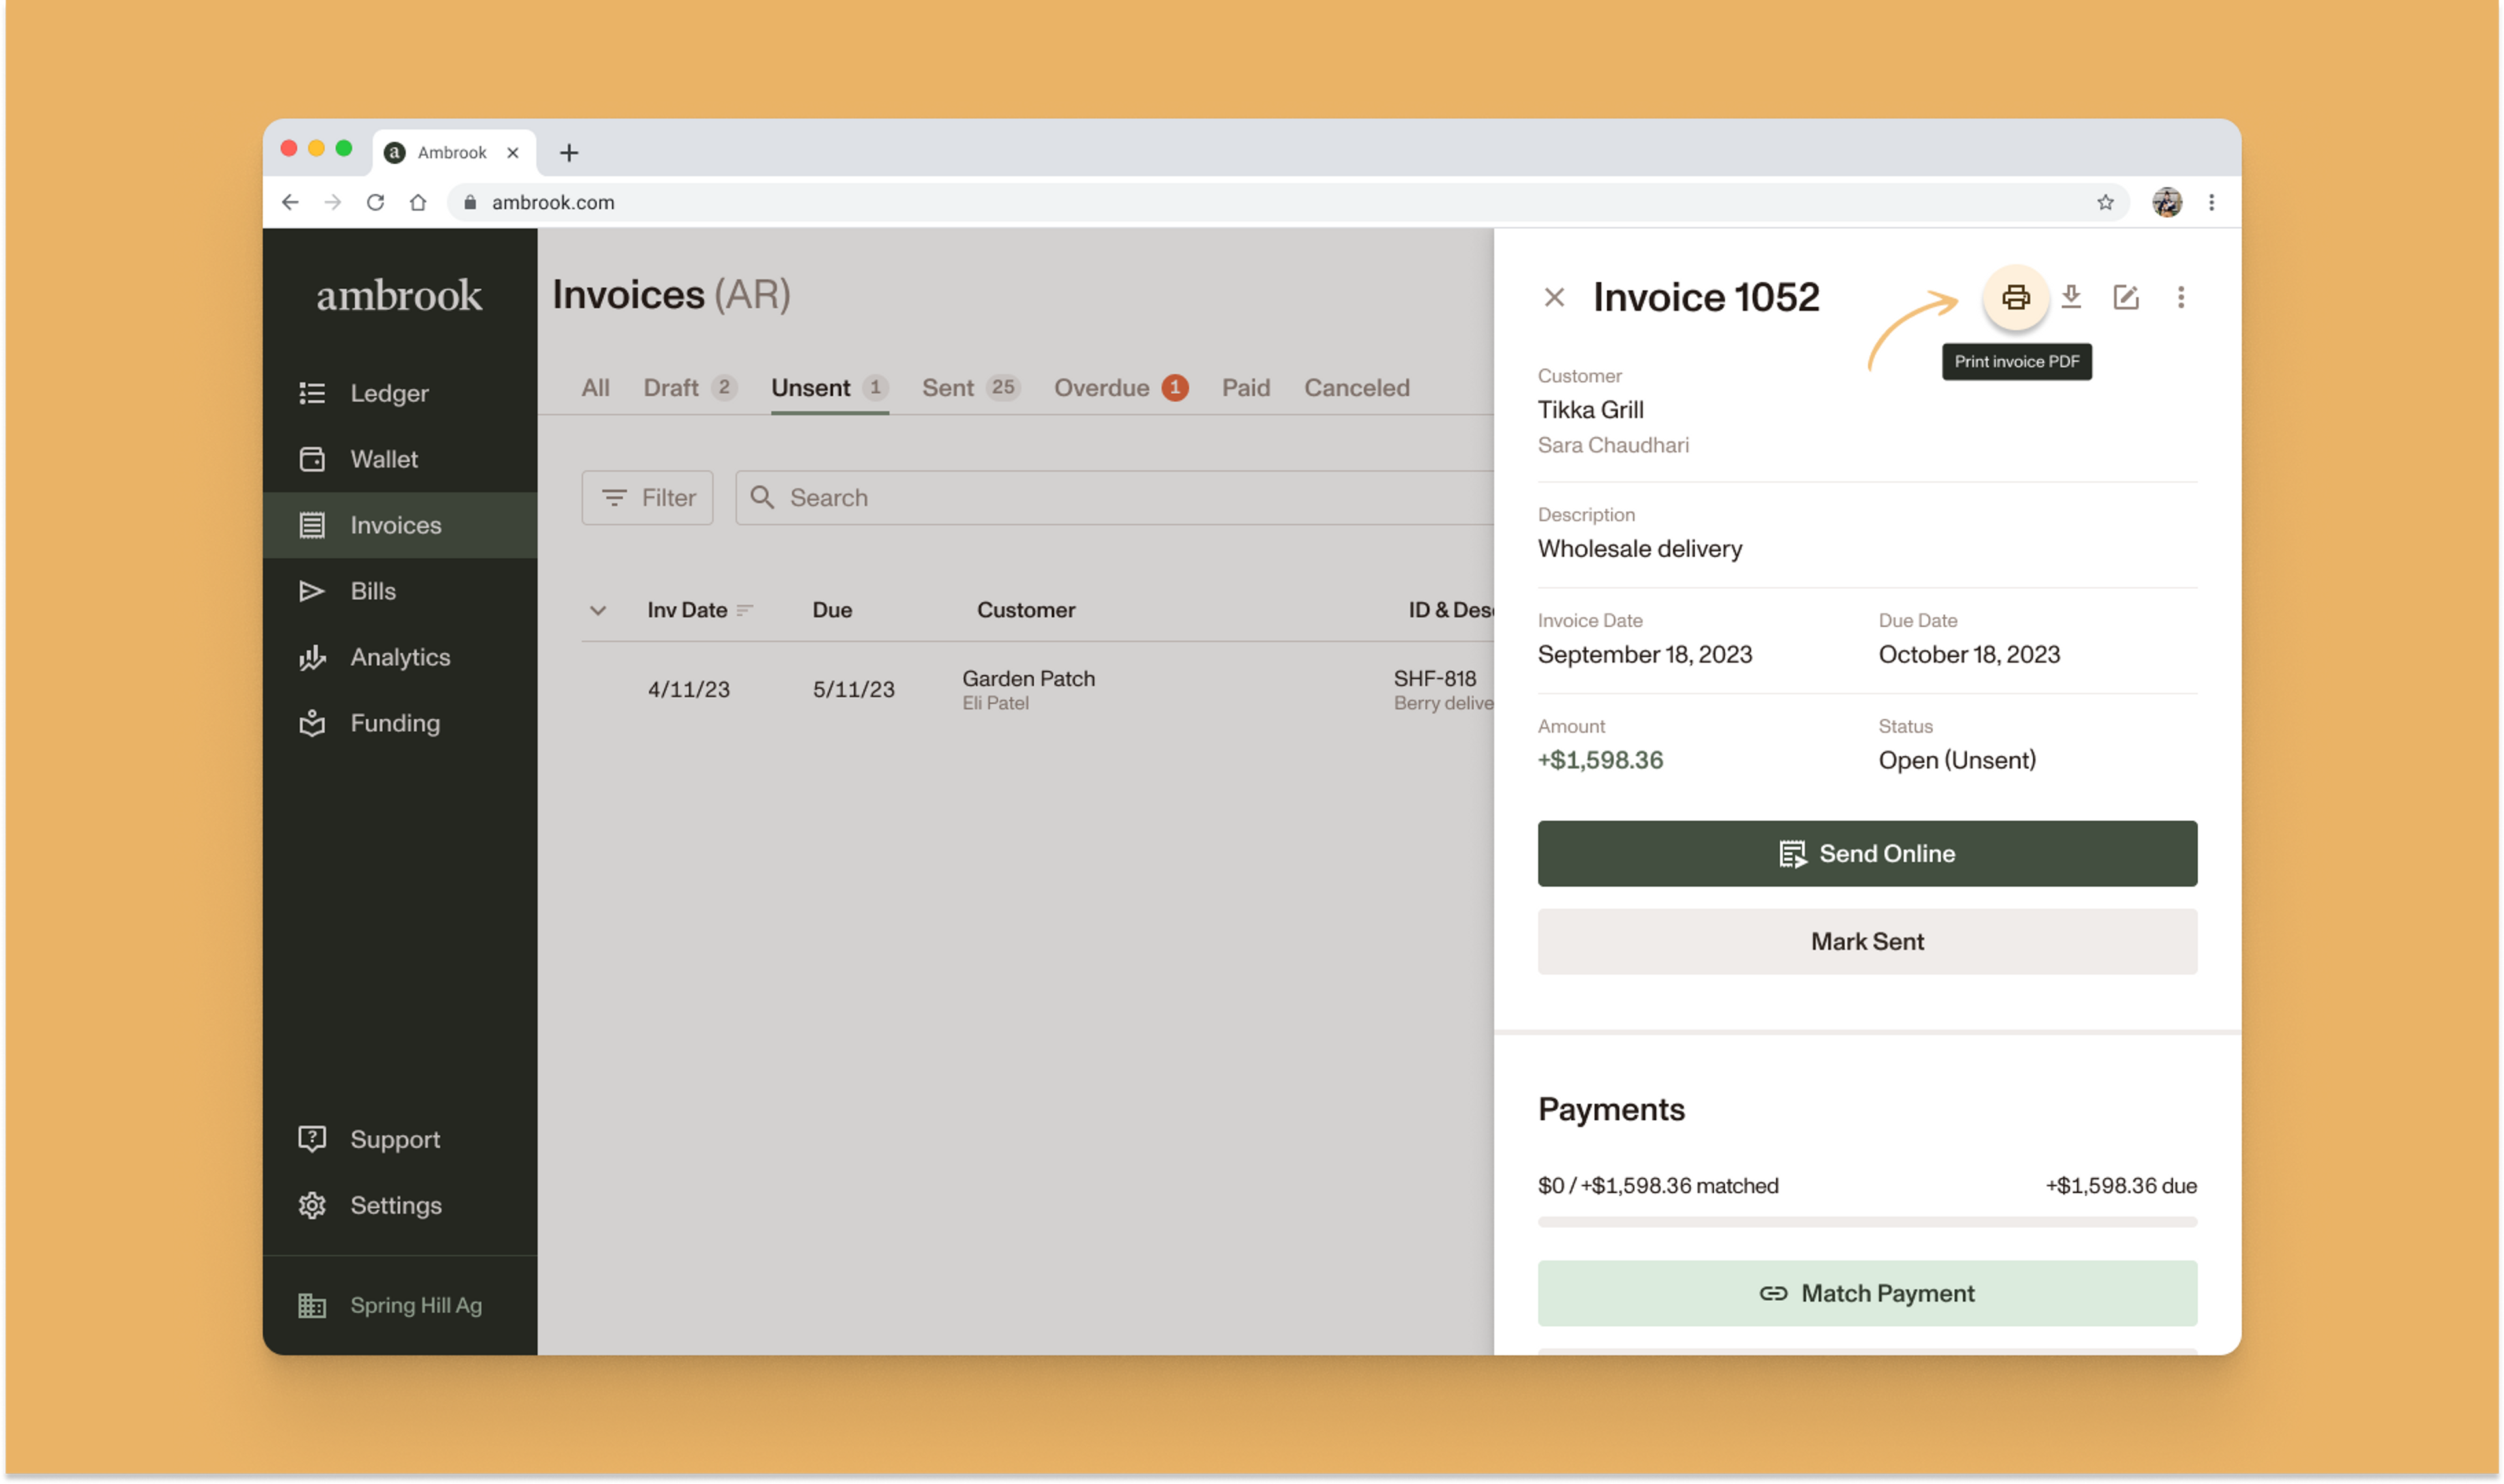The width and height of the screenshot is (2504, 1484).
Task: Open Settings gear in sidebar
Action: point(394,1205)
